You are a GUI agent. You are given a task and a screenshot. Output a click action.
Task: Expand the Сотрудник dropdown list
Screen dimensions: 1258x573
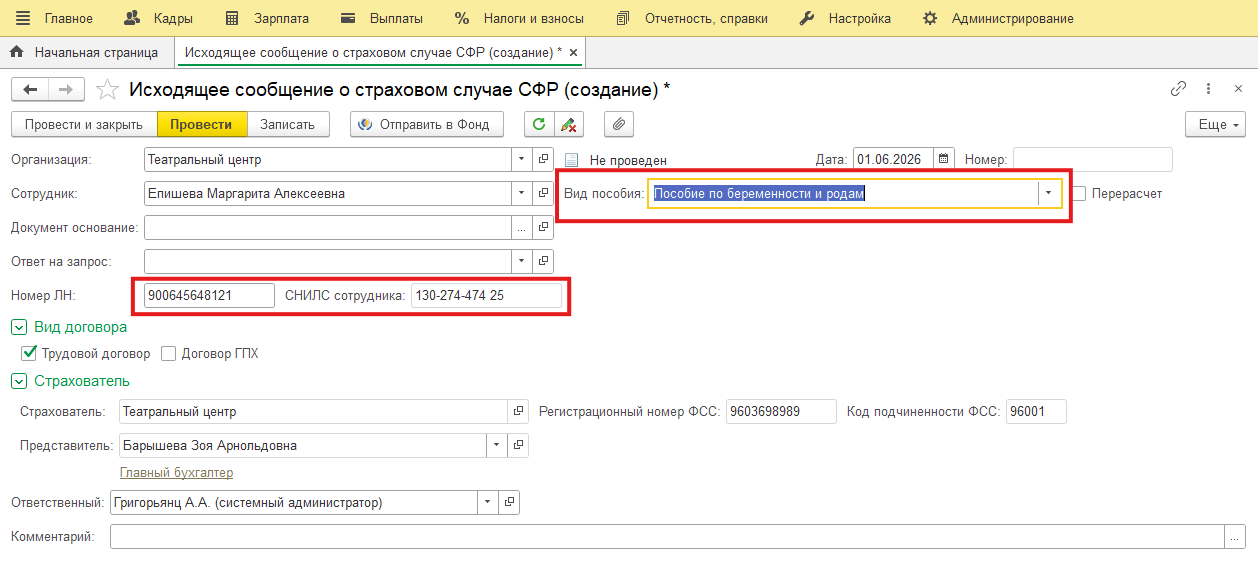tap(522, 193)
